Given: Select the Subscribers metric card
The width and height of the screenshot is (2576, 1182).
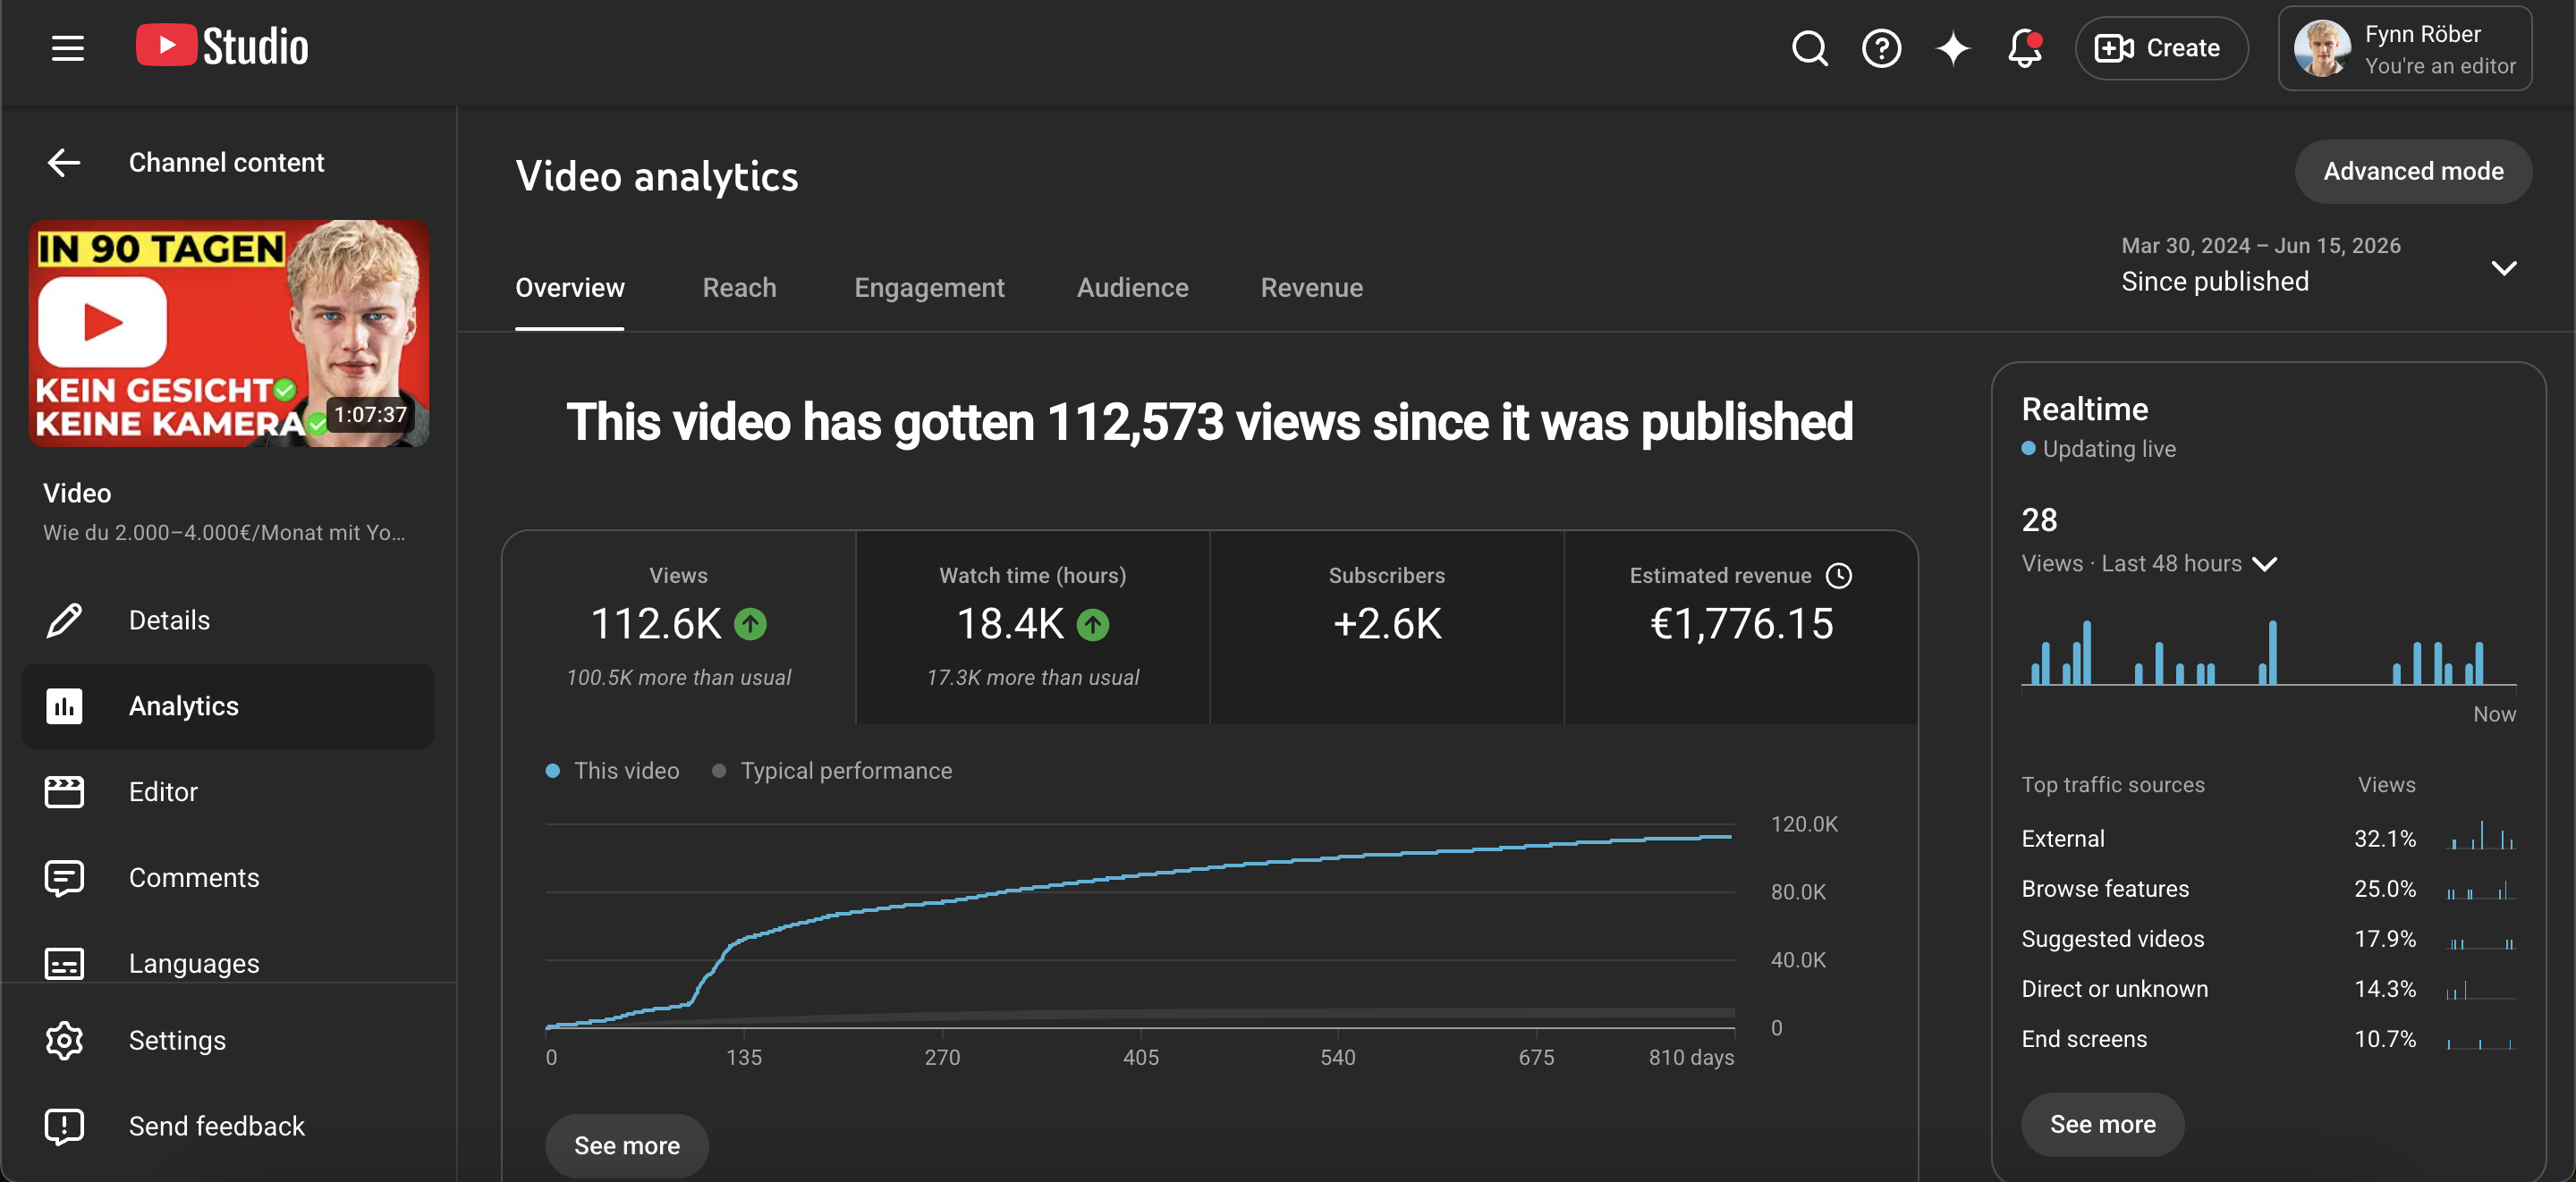Looking at the screenshot, I should tap(1386, 627).
